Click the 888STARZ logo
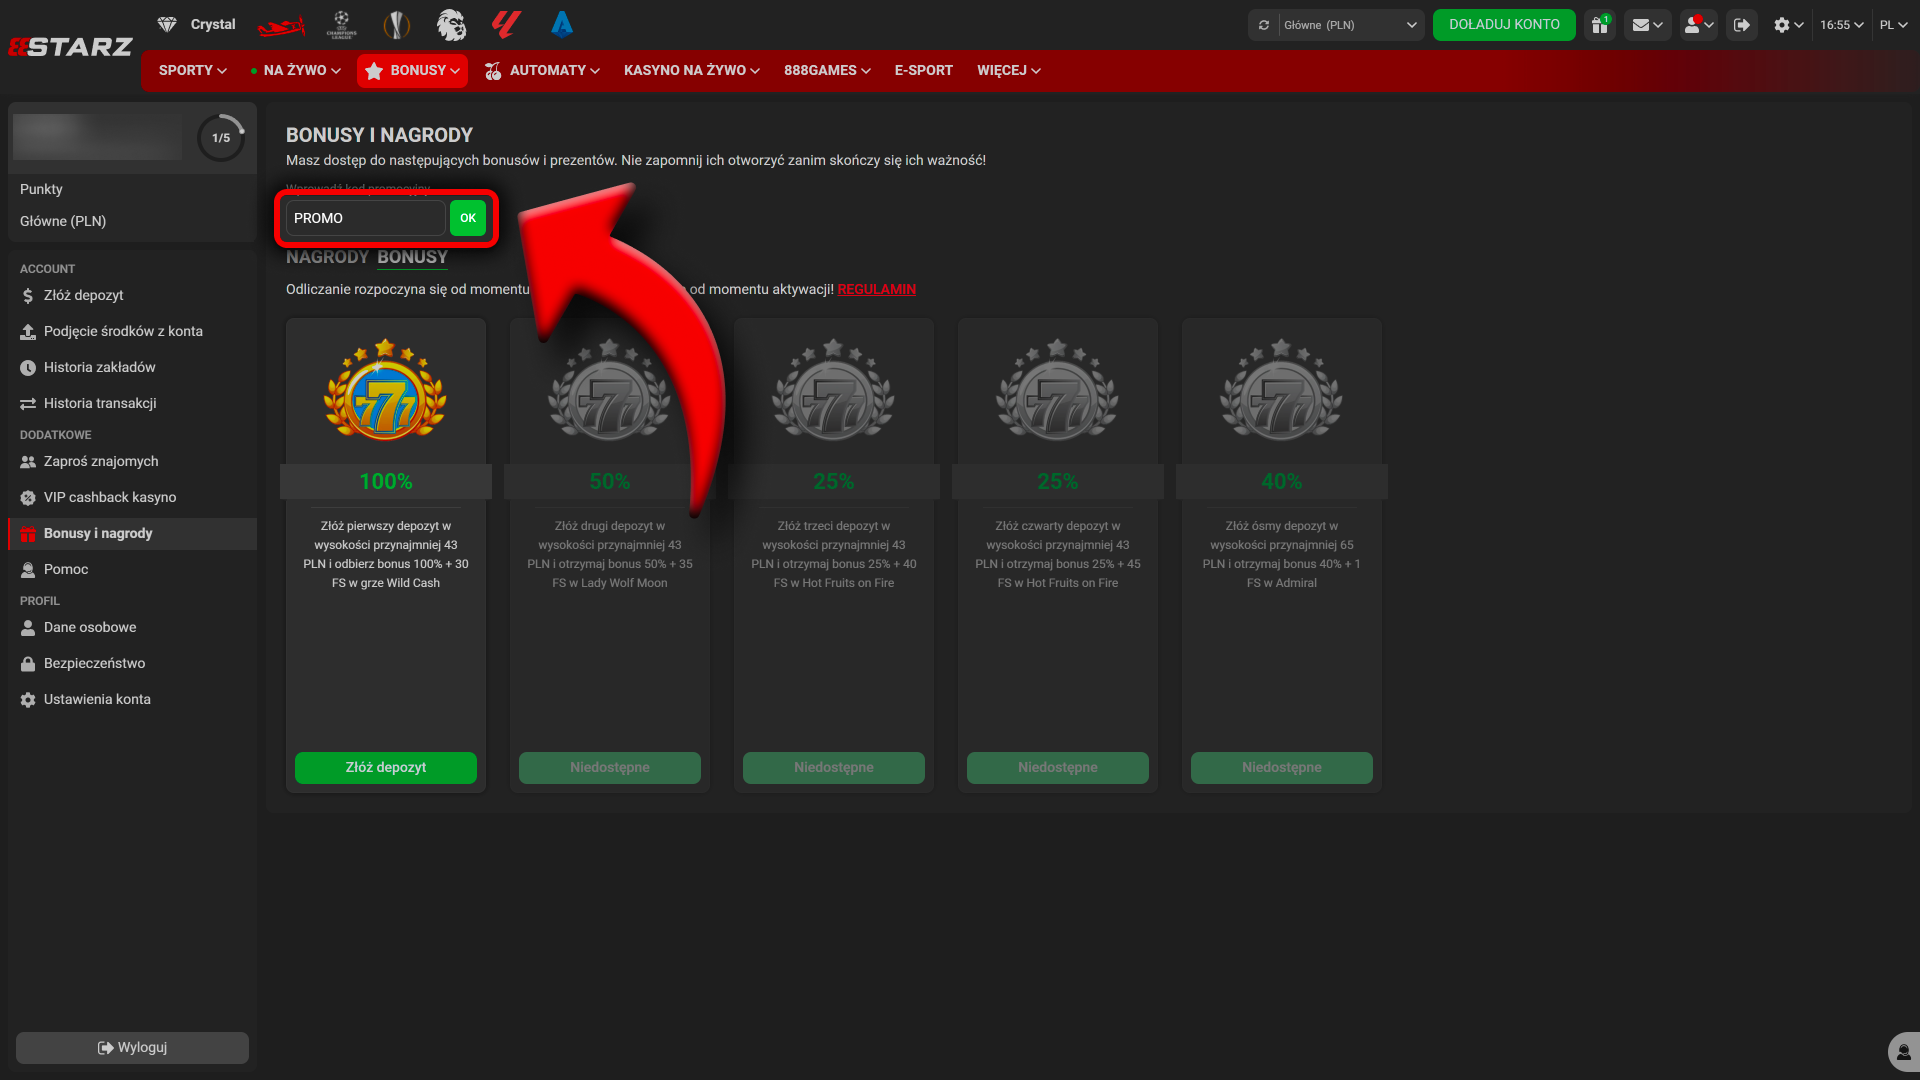 [70, 47]
